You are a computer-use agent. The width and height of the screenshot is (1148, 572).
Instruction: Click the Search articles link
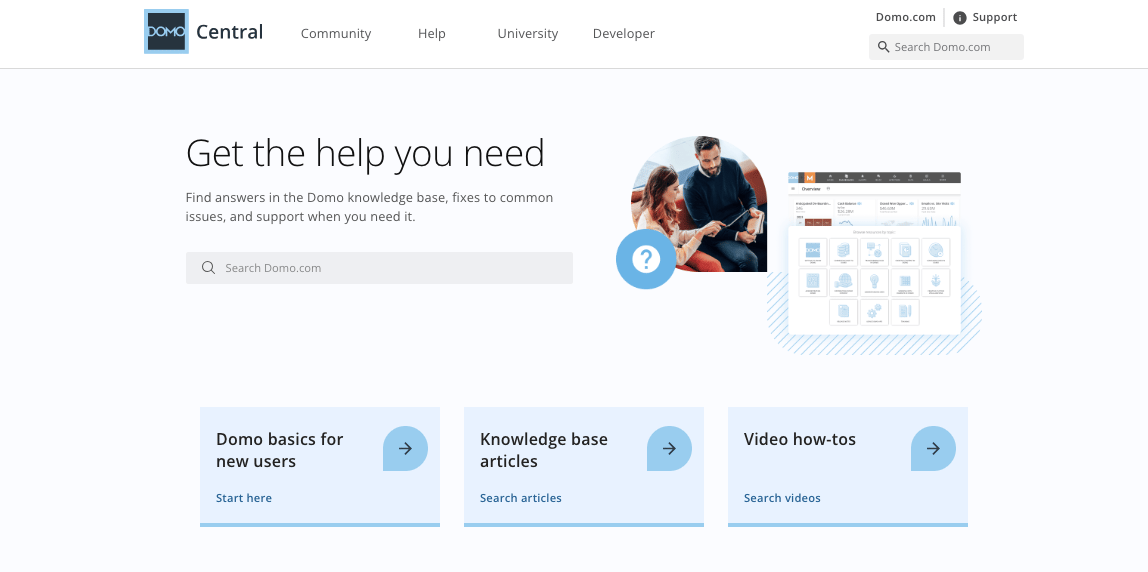[521, 498]
